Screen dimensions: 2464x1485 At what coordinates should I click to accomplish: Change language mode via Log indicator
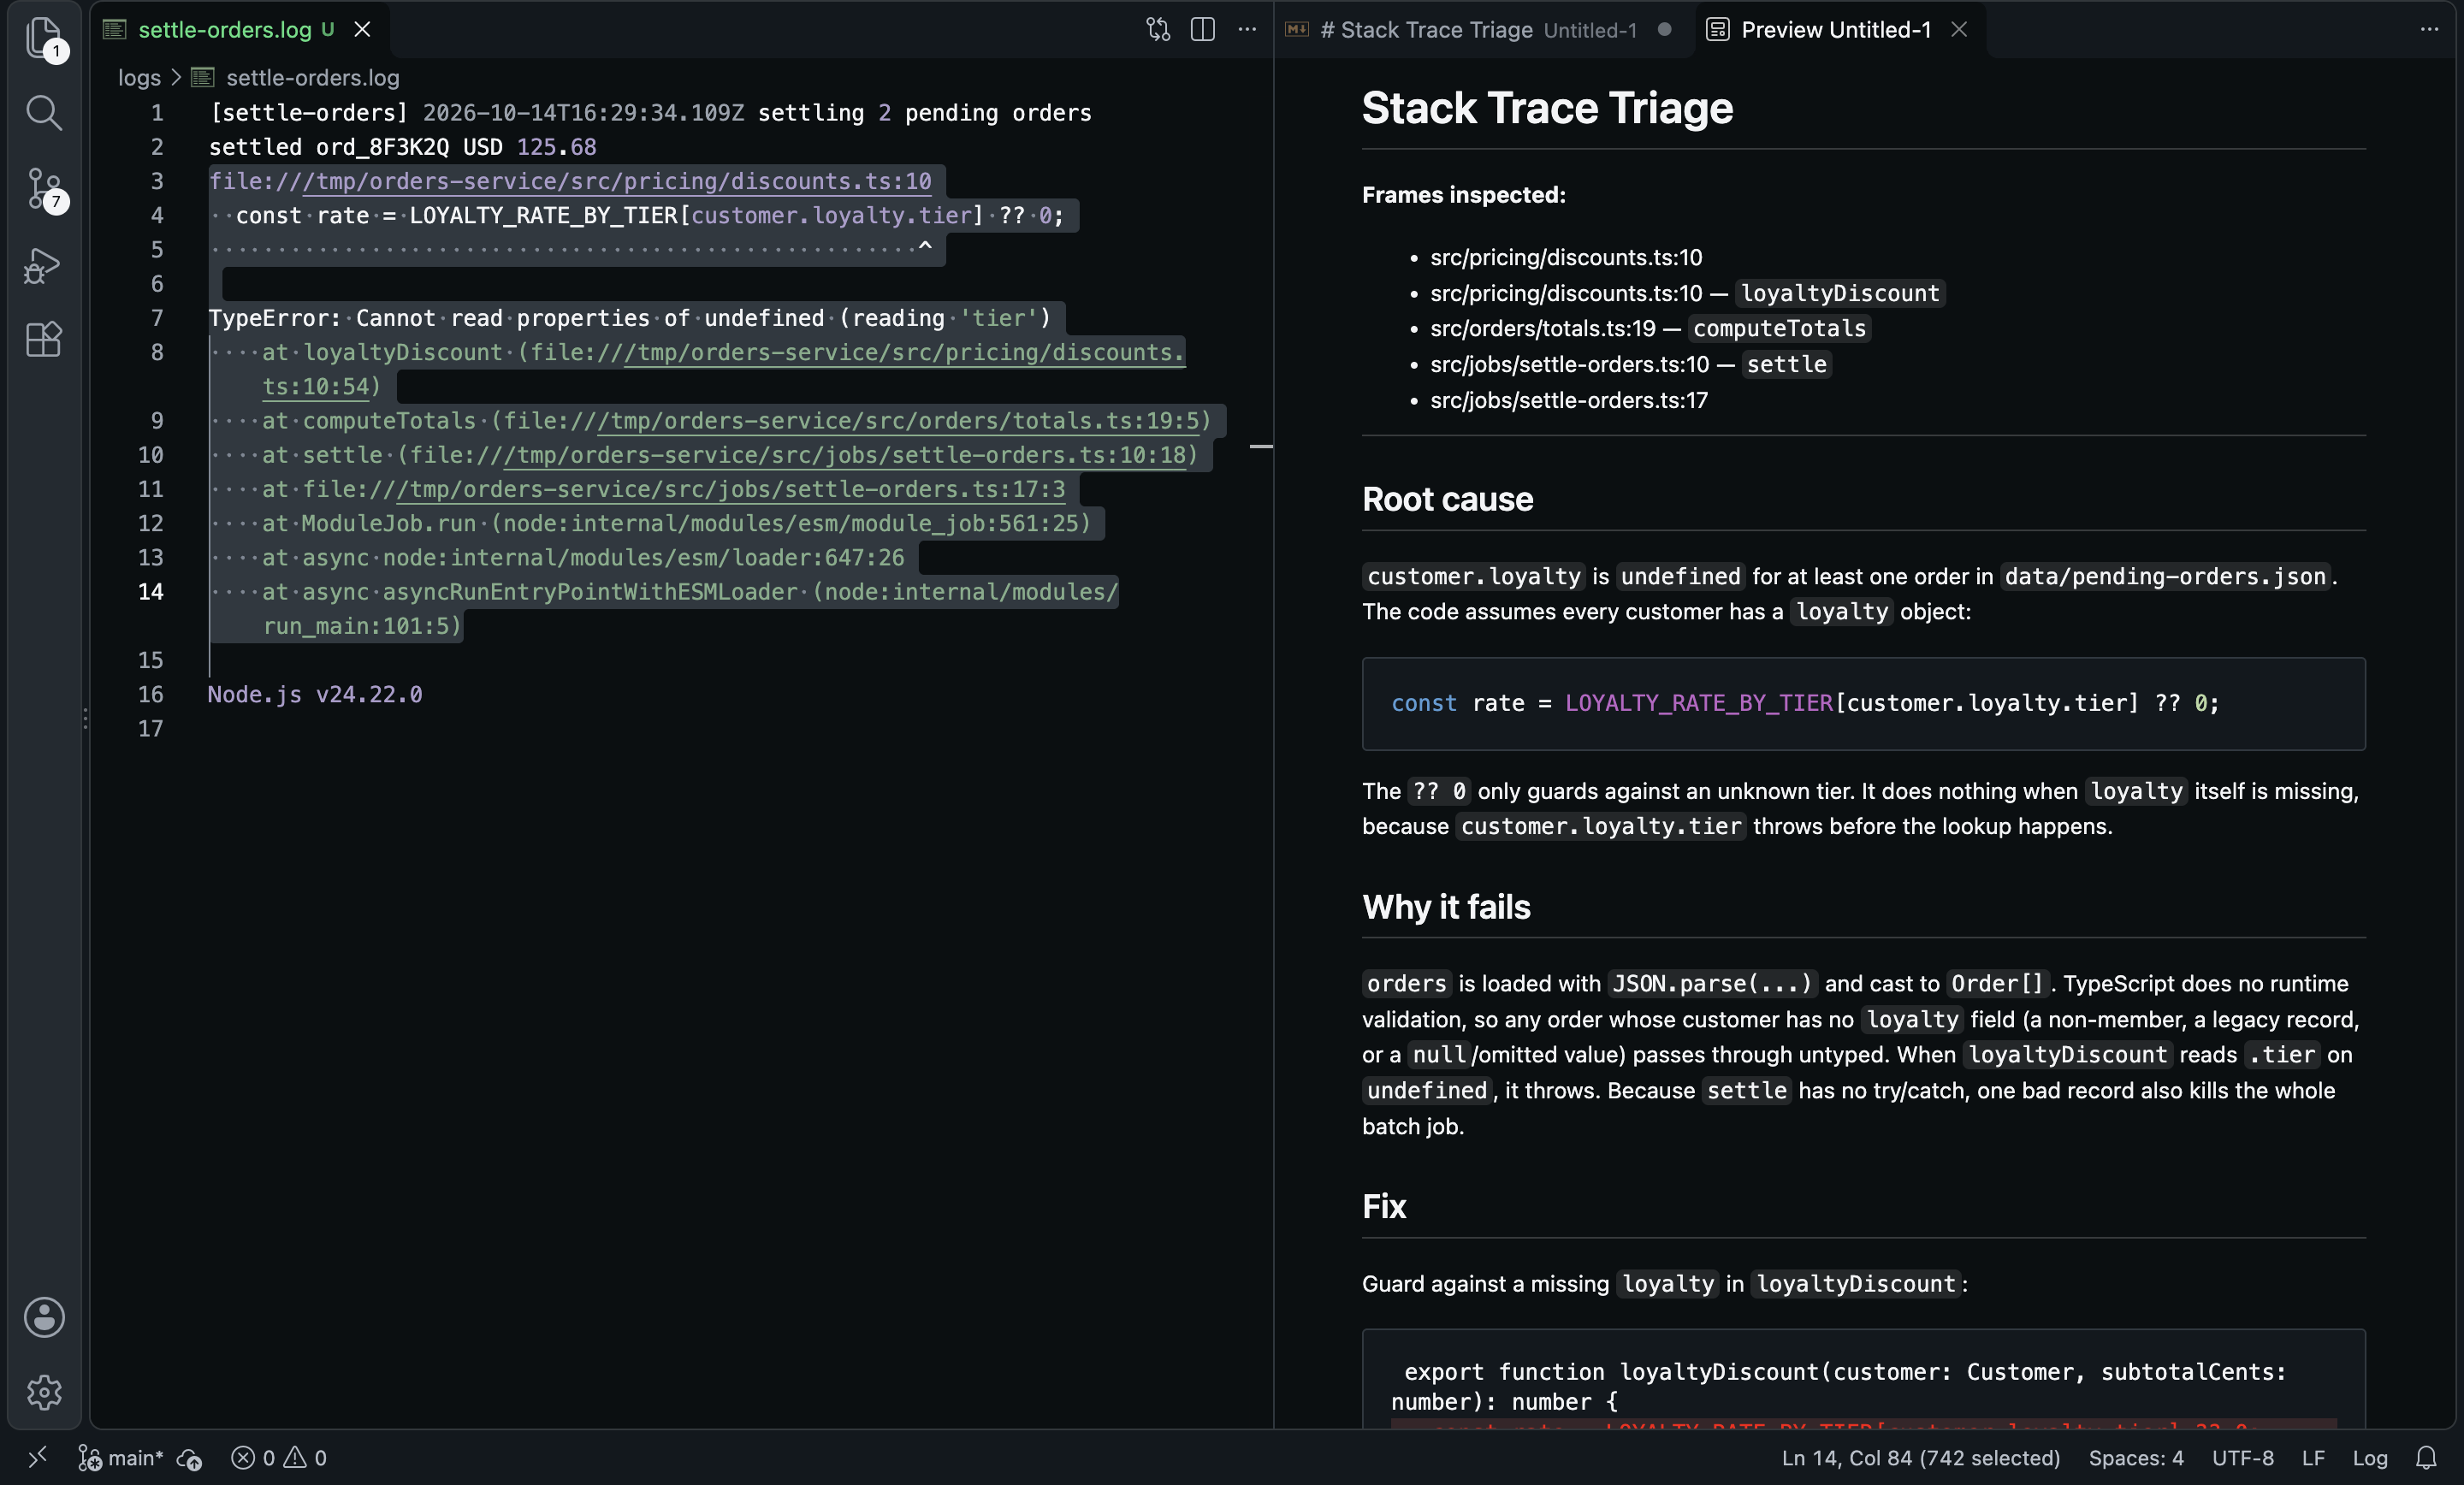[2369, 1457]
